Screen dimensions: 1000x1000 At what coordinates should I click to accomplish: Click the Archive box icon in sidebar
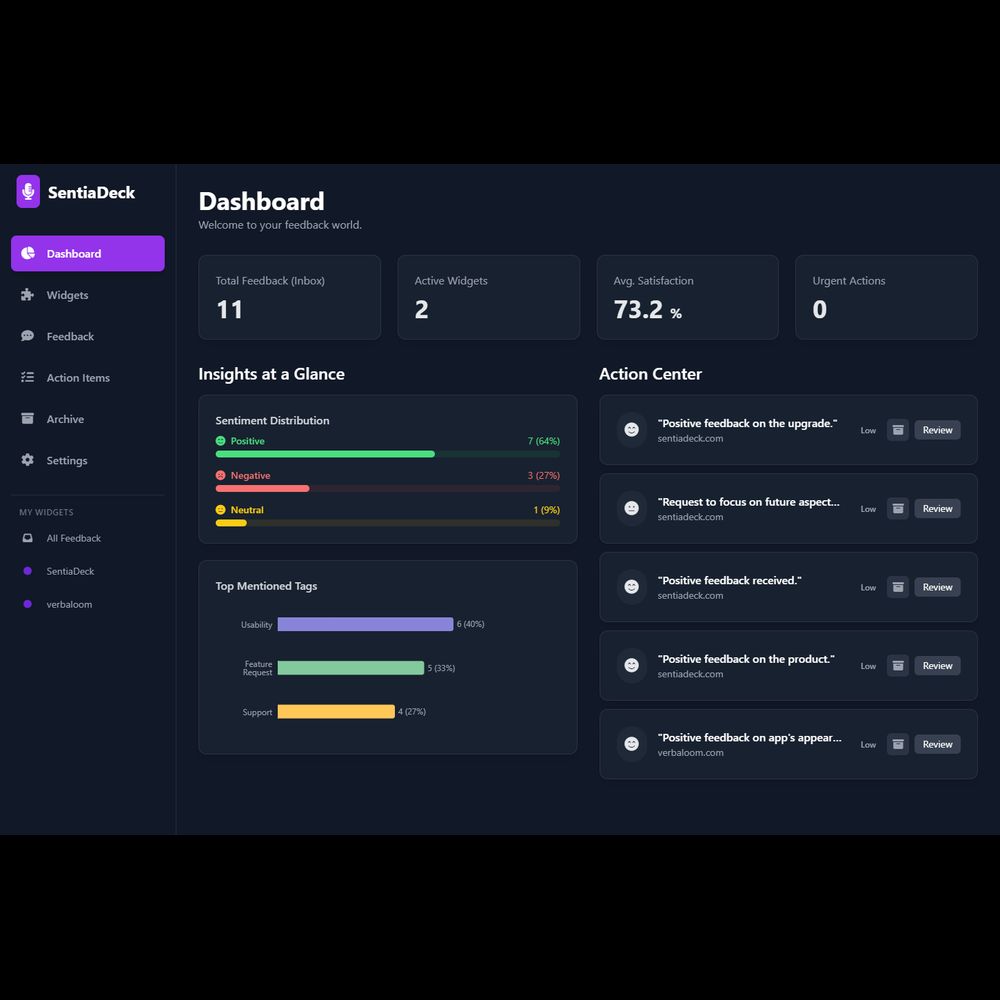[27, 419]
